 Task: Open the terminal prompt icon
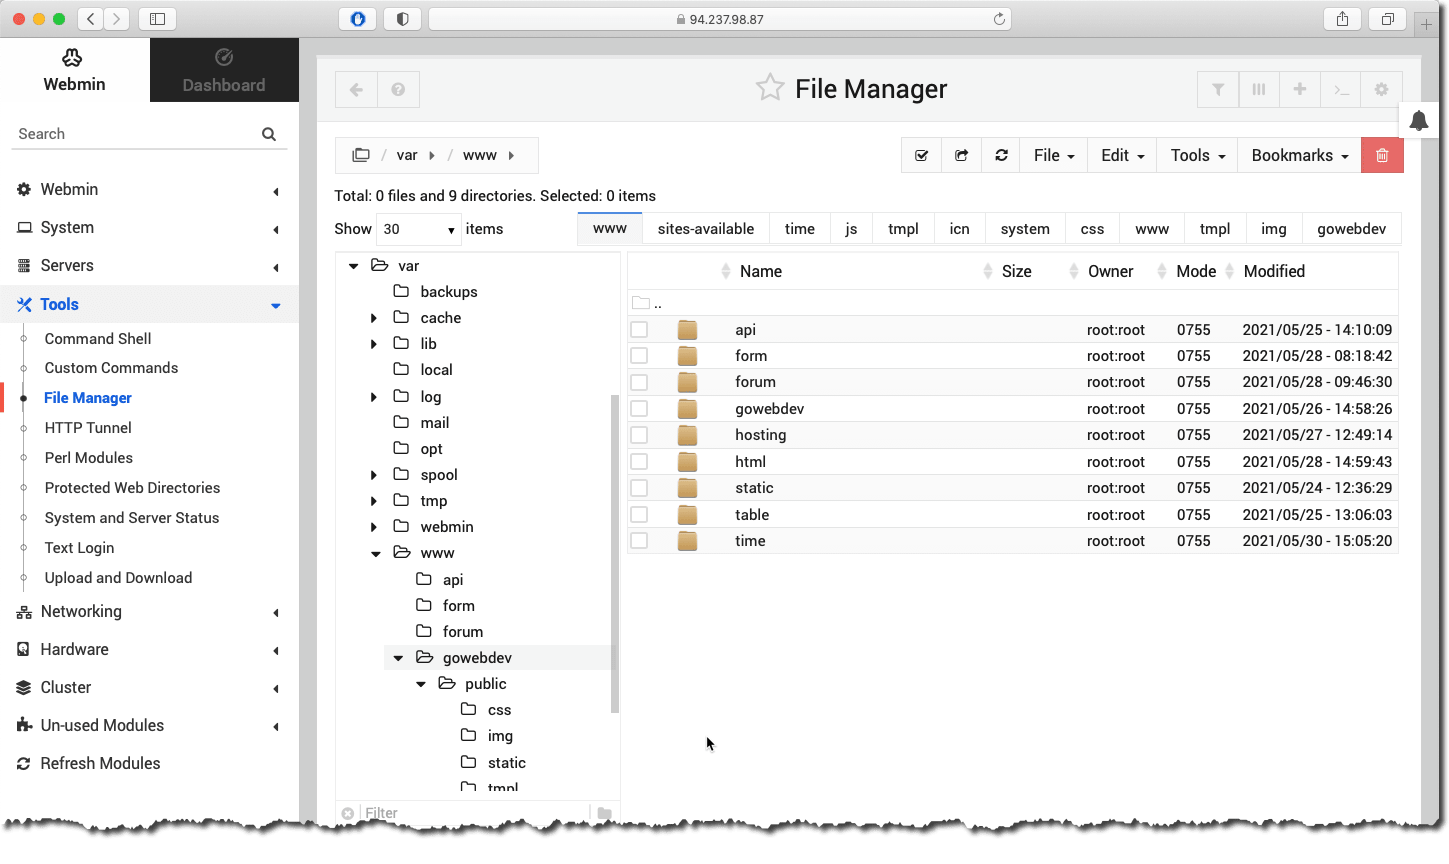click(x=1341, y=90)
